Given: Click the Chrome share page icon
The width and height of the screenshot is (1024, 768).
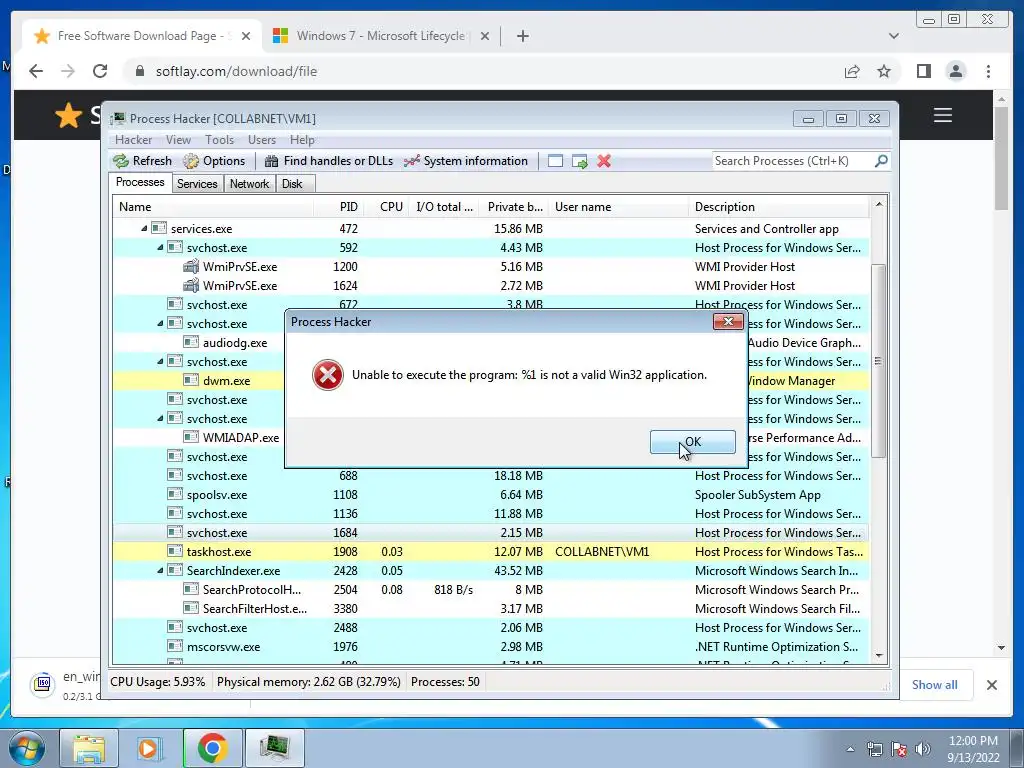Looking at the screenshot, I should (852, 71).
